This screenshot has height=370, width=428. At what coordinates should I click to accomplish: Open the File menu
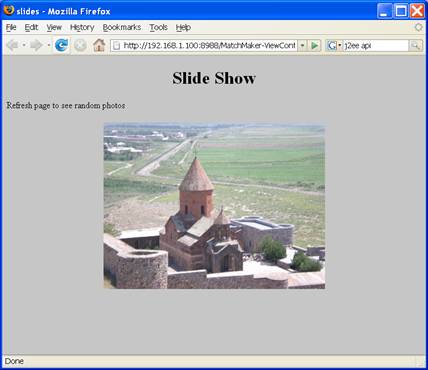click(11, 27)
